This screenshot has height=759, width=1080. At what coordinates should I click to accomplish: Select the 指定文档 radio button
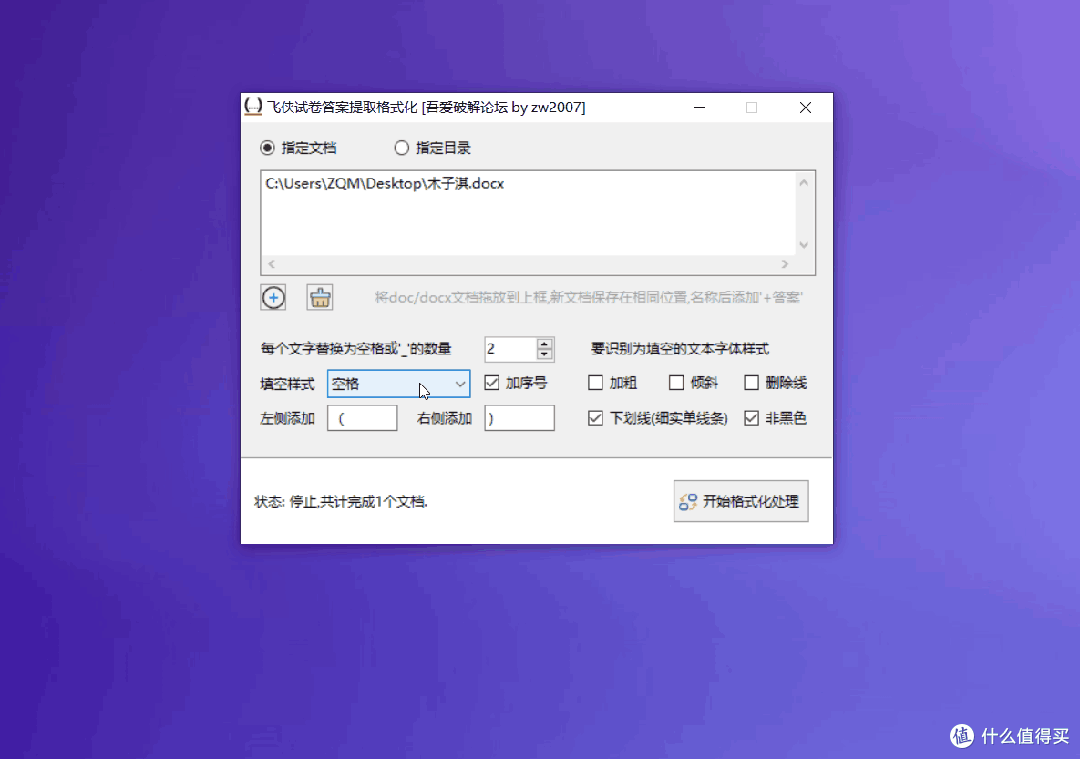[267, 147]
